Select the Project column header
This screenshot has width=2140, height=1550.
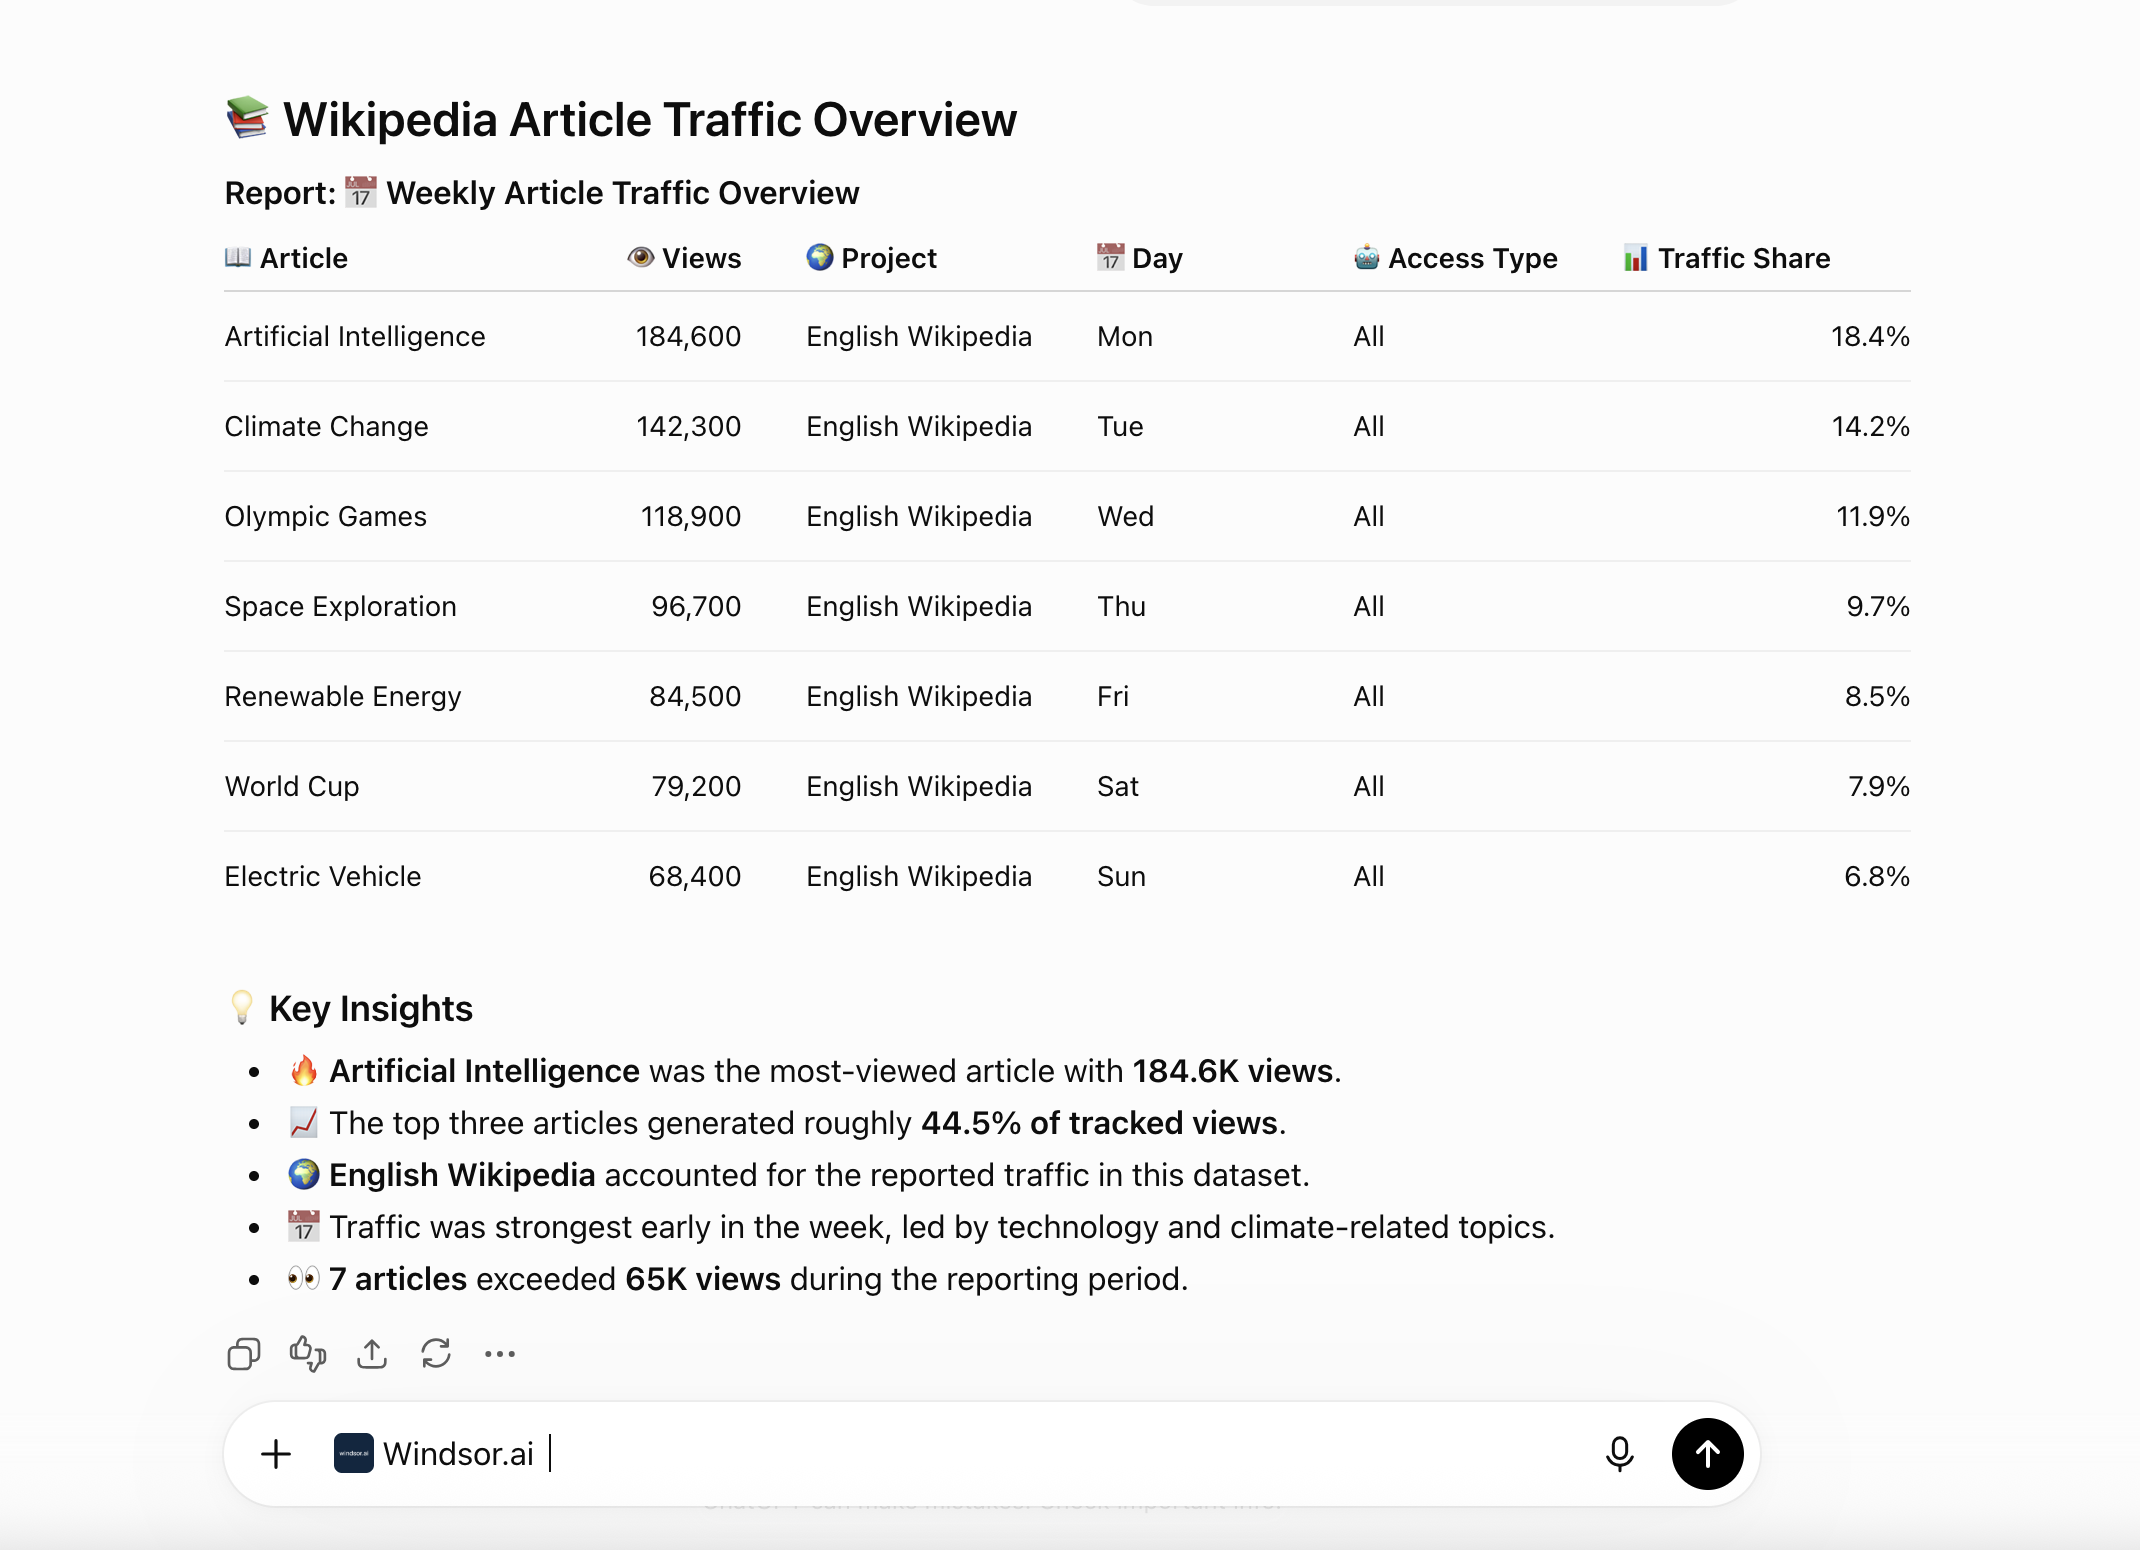(x=871, y=258)
